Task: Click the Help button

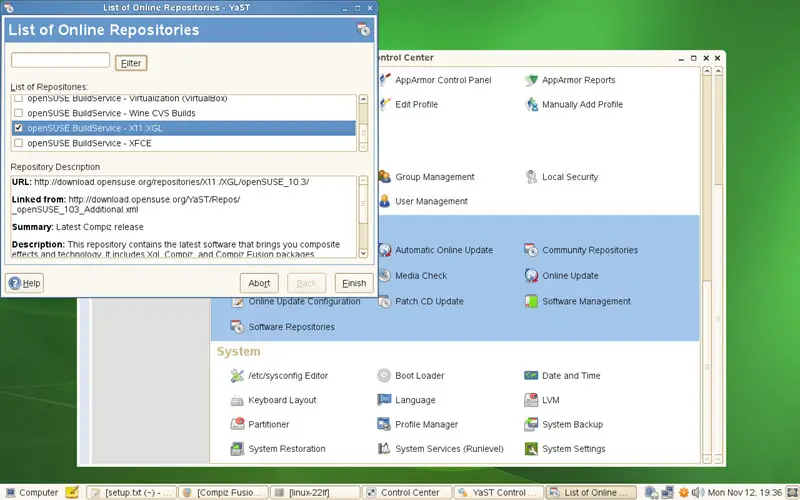Action: (24, 283)
